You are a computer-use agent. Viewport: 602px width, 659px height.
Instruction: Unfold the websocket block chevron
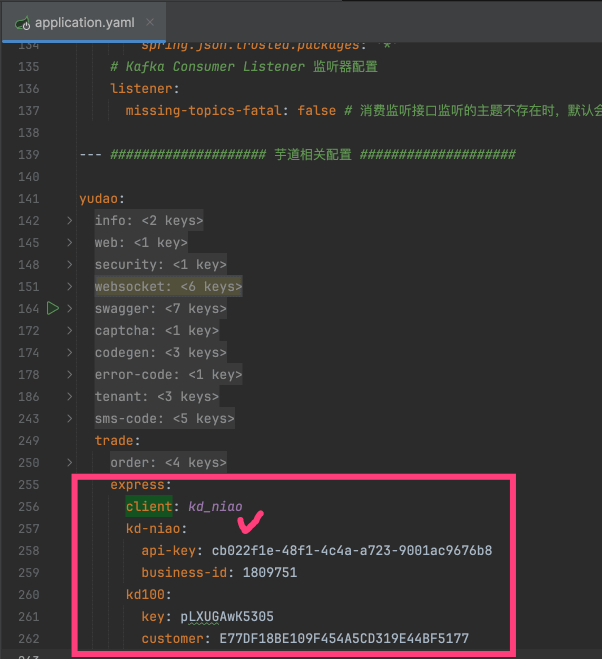point(69,286)
